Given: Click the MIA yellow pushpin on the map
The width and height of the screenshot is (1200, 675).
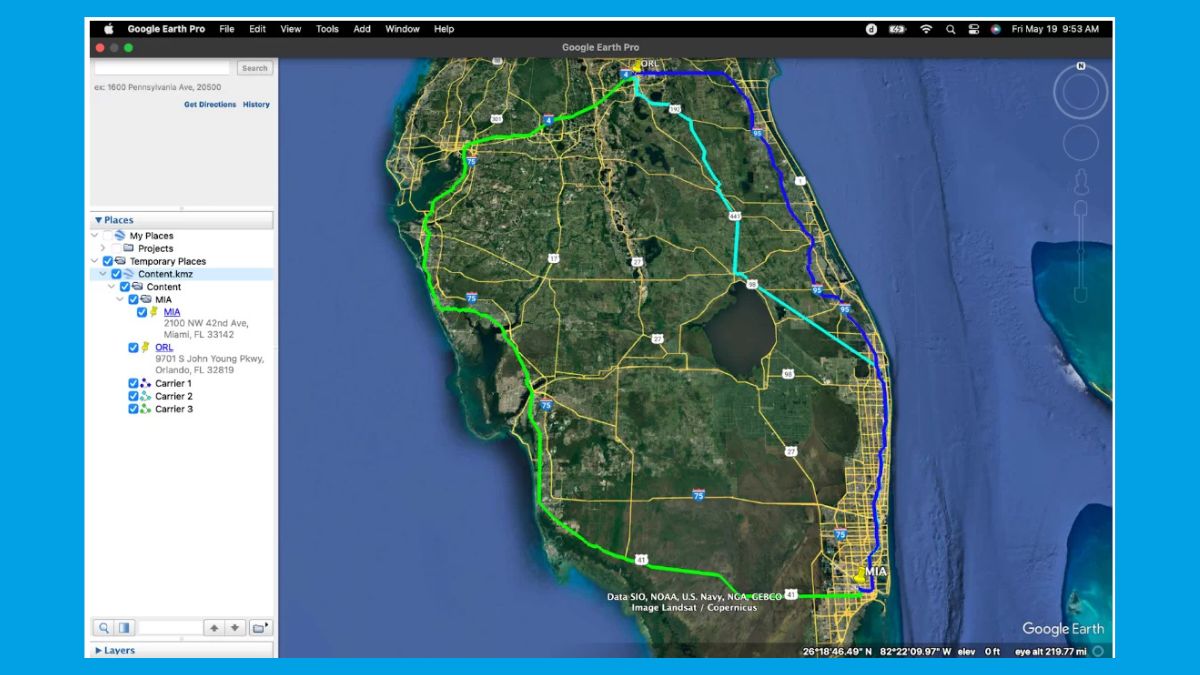Looking at the screenshot, I should (860, 574).
